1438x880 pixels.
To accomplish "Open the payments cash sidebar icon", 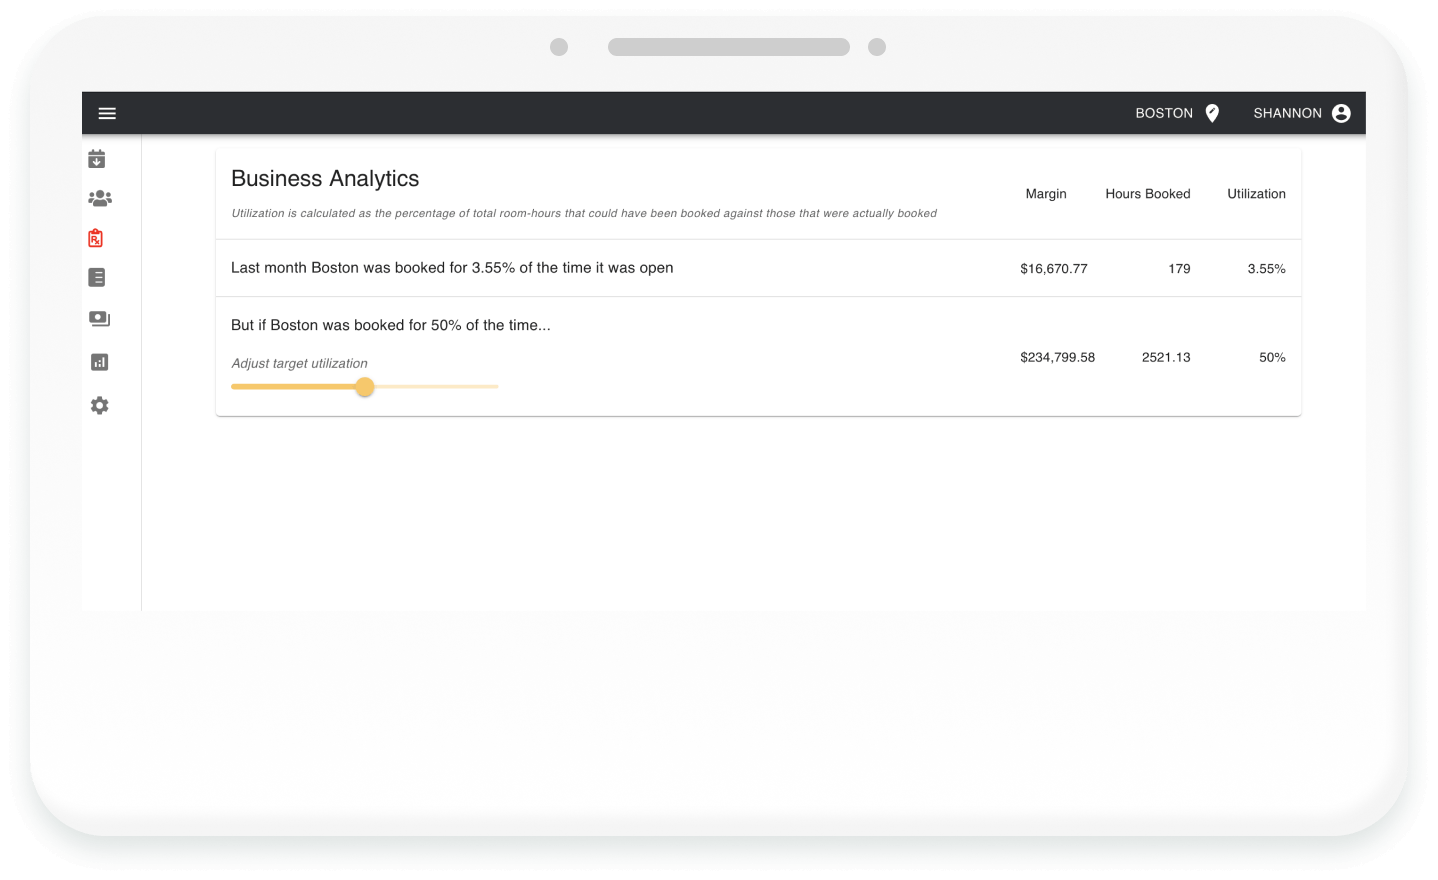I will [x=99, y=319].
